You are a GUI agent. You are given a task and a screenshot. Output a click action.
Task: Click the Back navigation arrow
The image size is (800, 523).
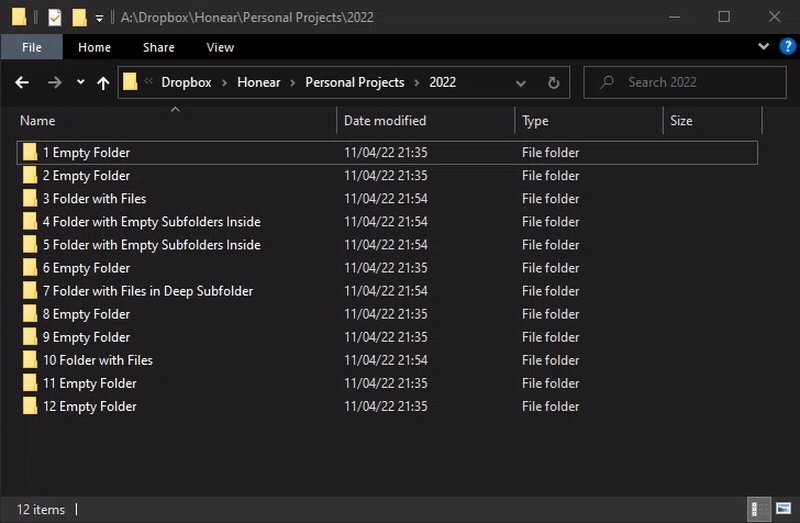tap(22, 83)
